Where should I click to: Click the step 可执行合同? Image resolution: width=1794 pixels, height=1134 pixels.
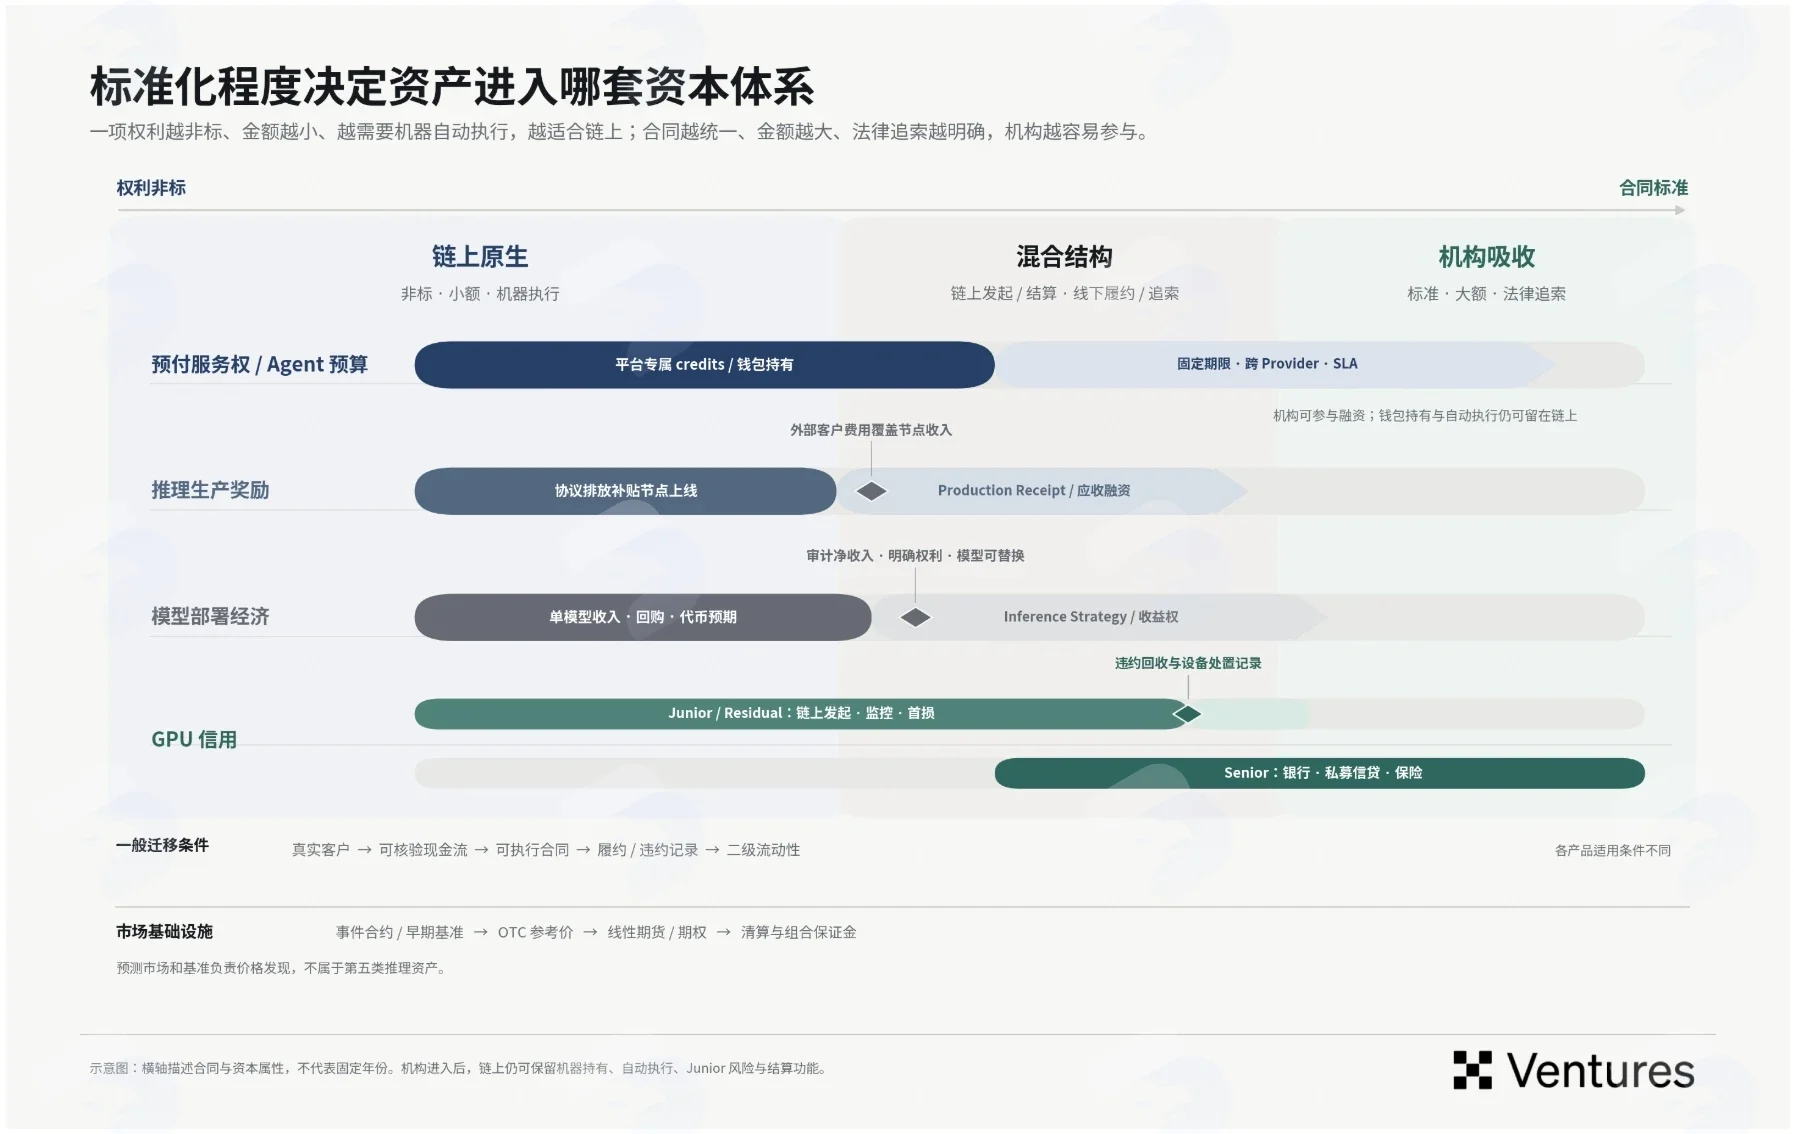(532, 850)
